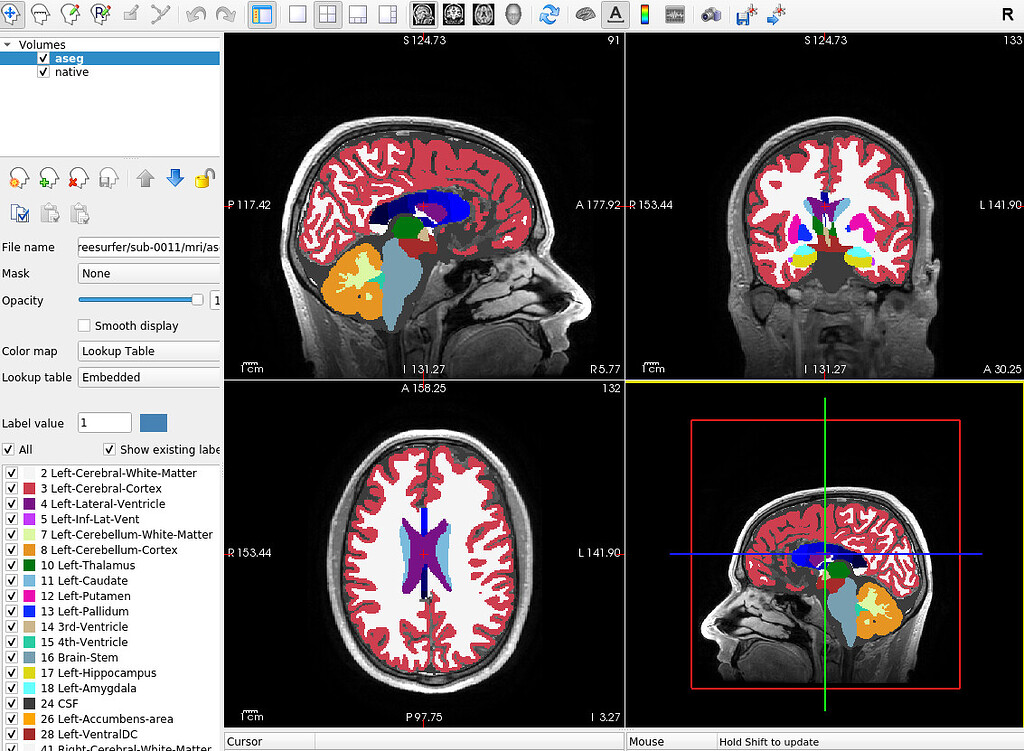This screenshot has width=1024, height=751.
Task: Open the Lookup table dropdown
Action: click(148, 377)
